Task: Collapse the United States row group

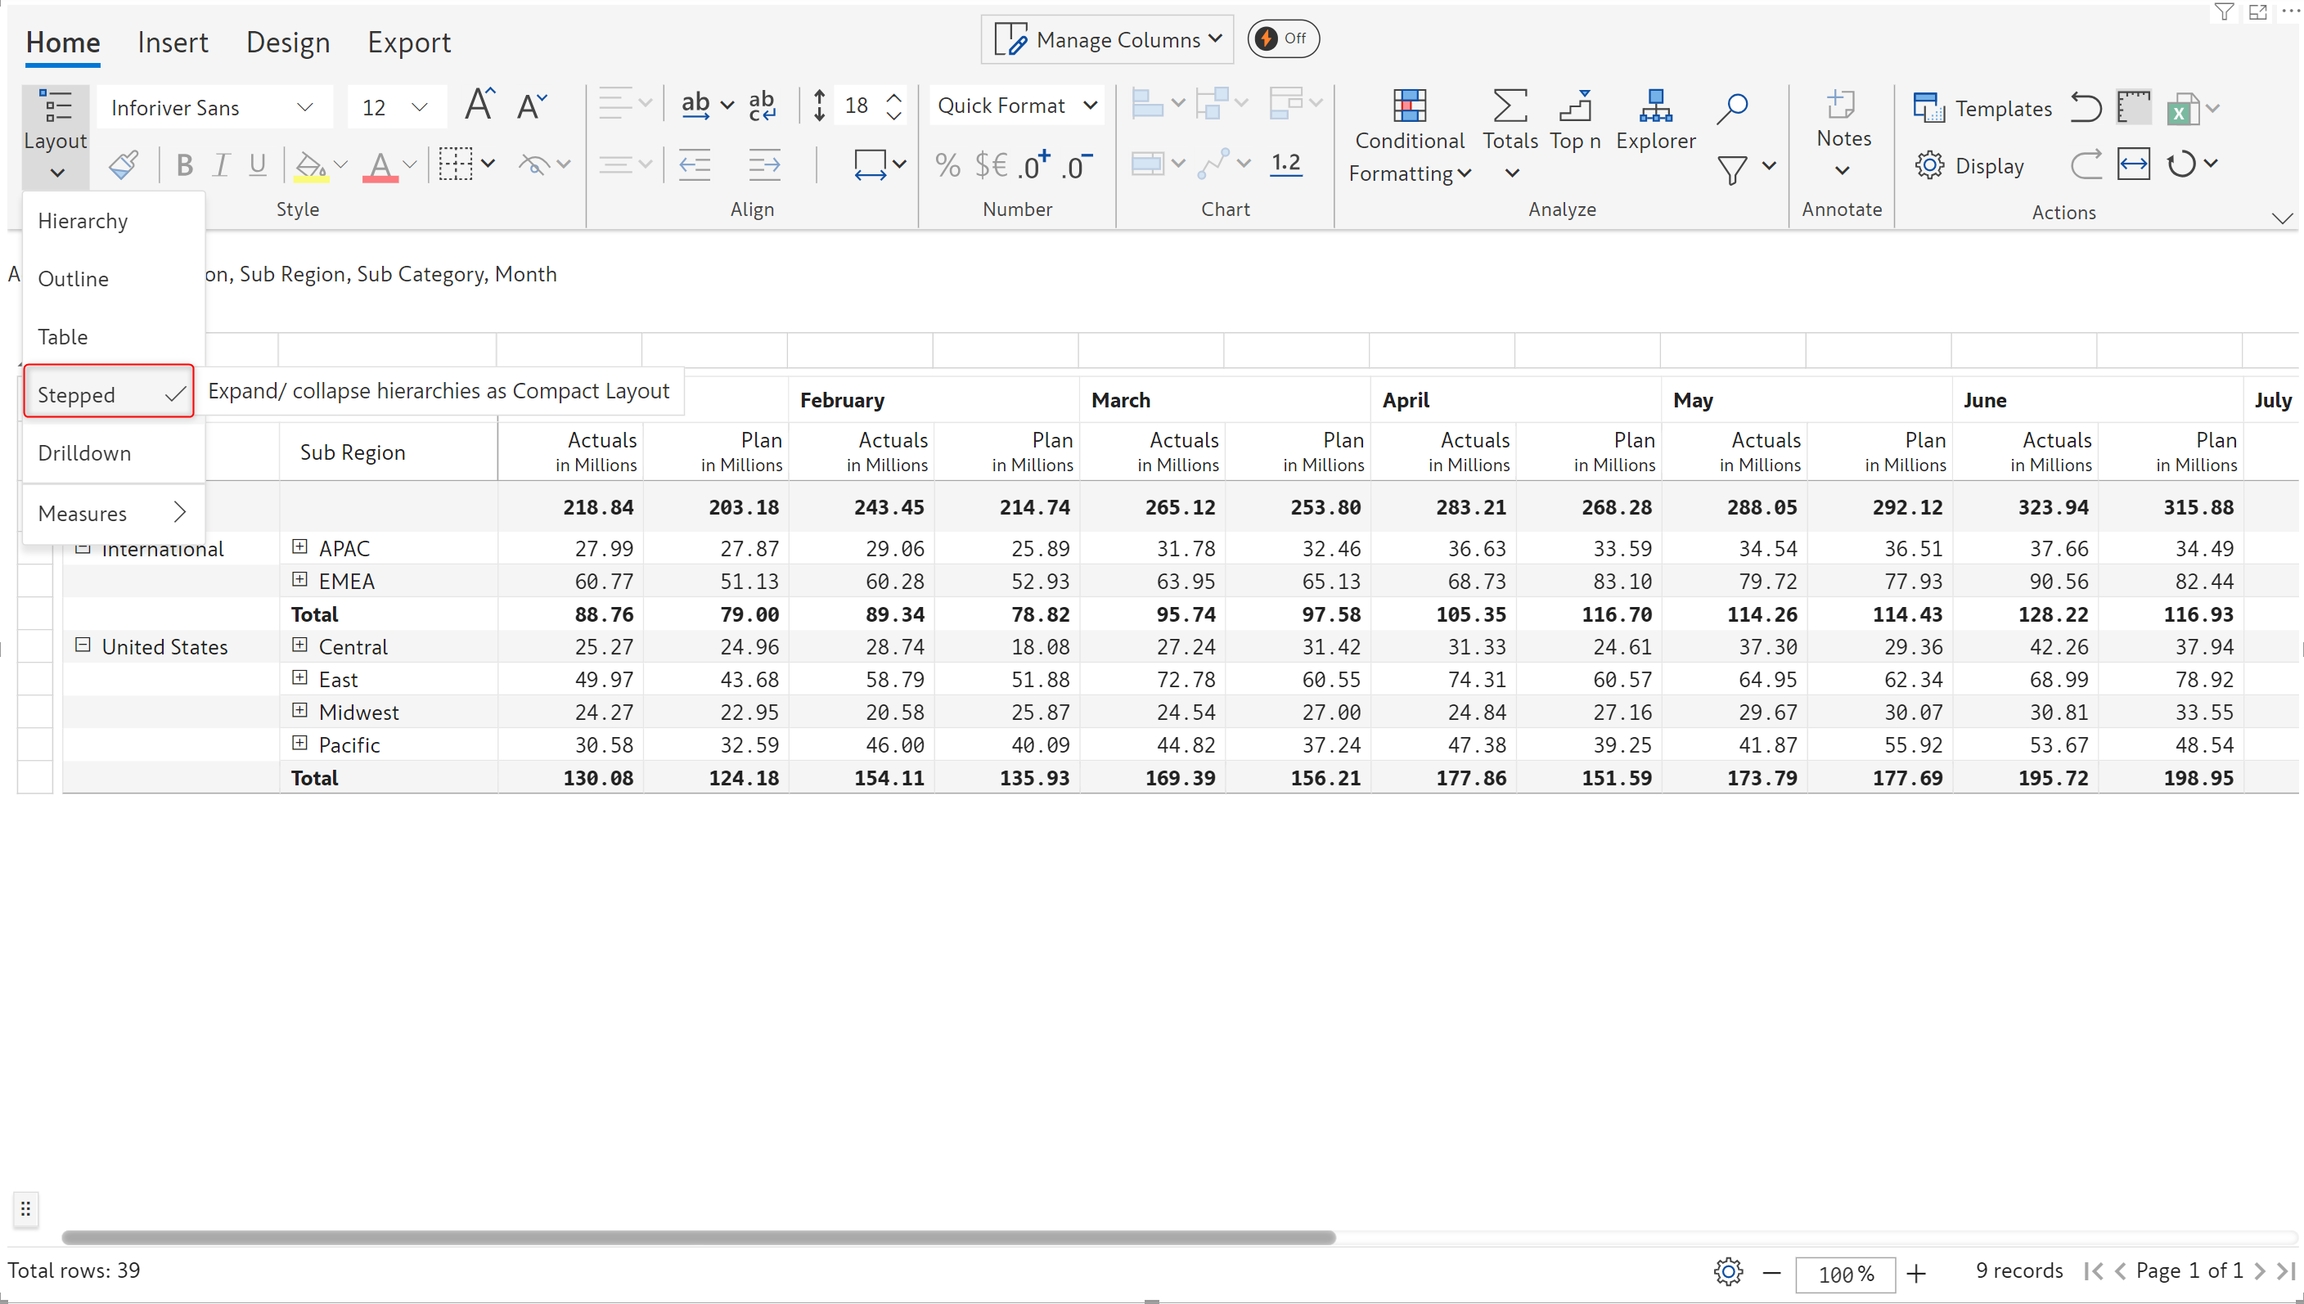Action: [x=83, y=645]
